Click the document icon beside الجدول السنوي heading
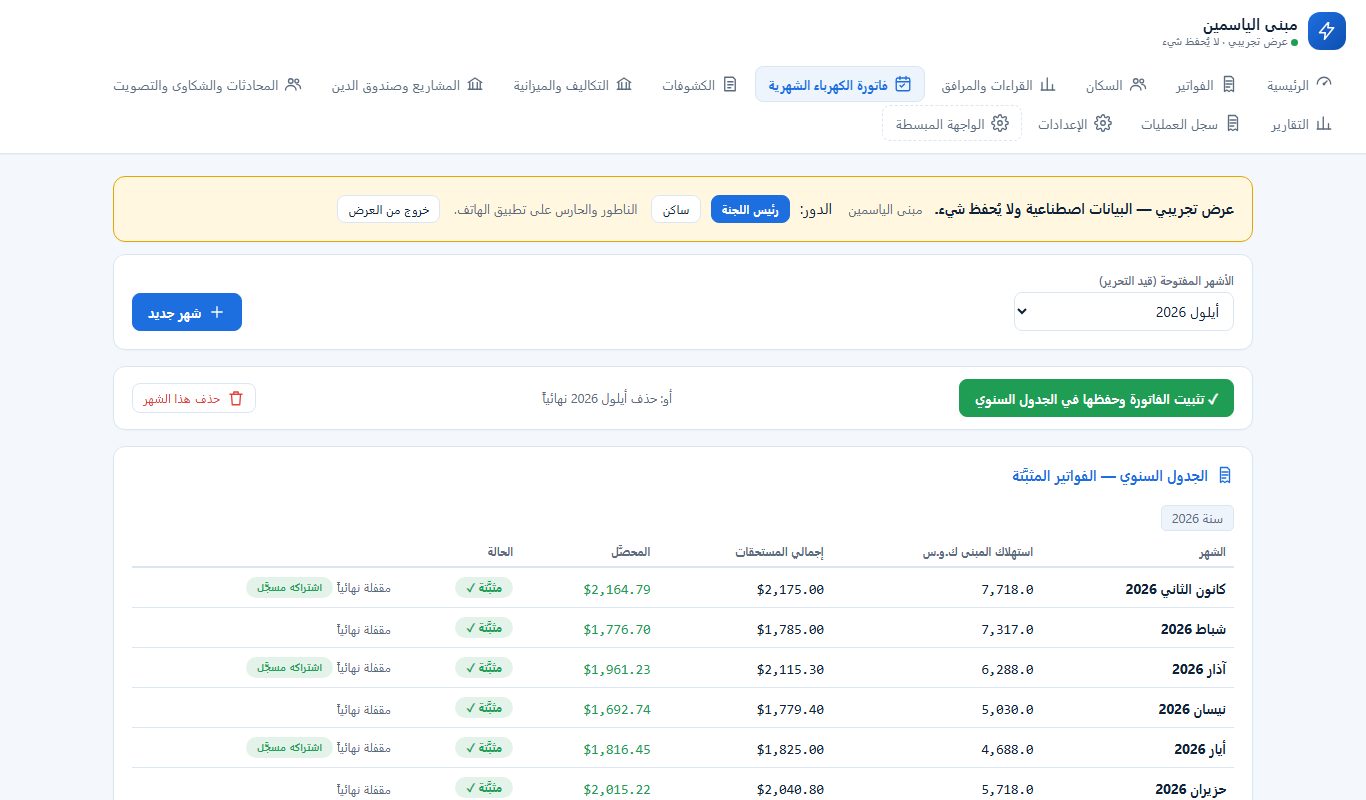Image resolution: width=1366 pixels, height=800 pixels. (1224, 476)
